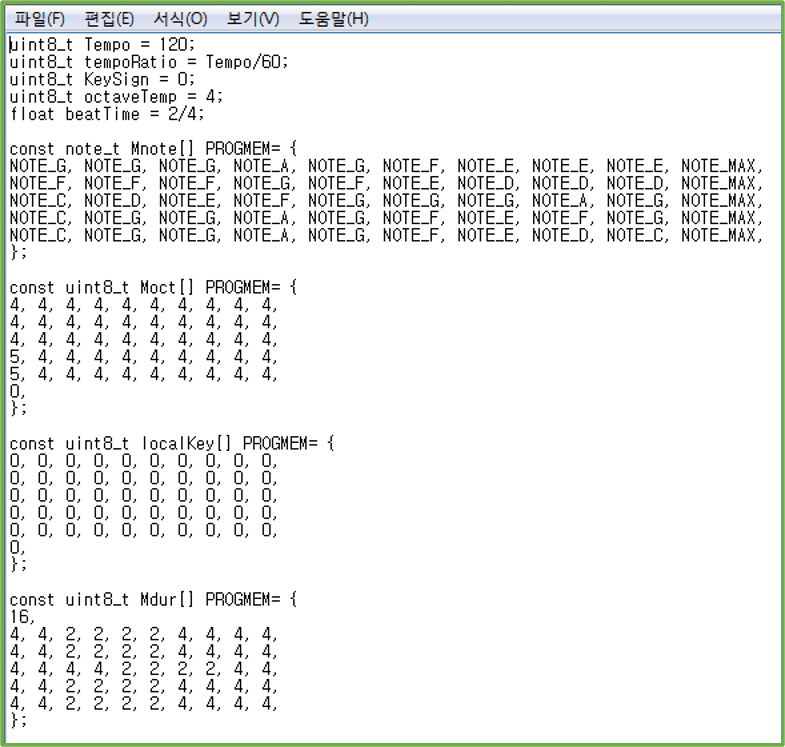Viewport: 785px width, 747px height.
Task: Click the line 'uint8_t KeySign = 0;'
Action: [102, 79]
